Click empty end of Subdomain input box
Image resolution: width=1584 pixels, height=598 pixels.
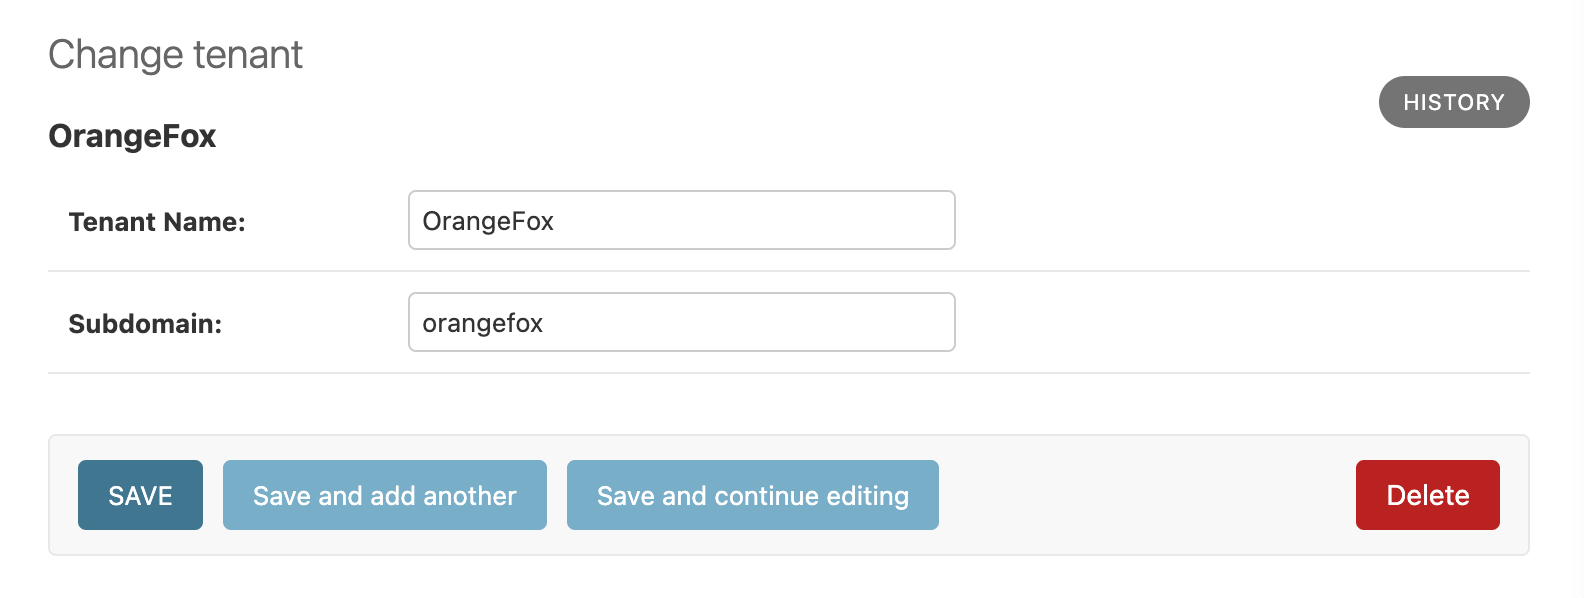coord(900,322)
